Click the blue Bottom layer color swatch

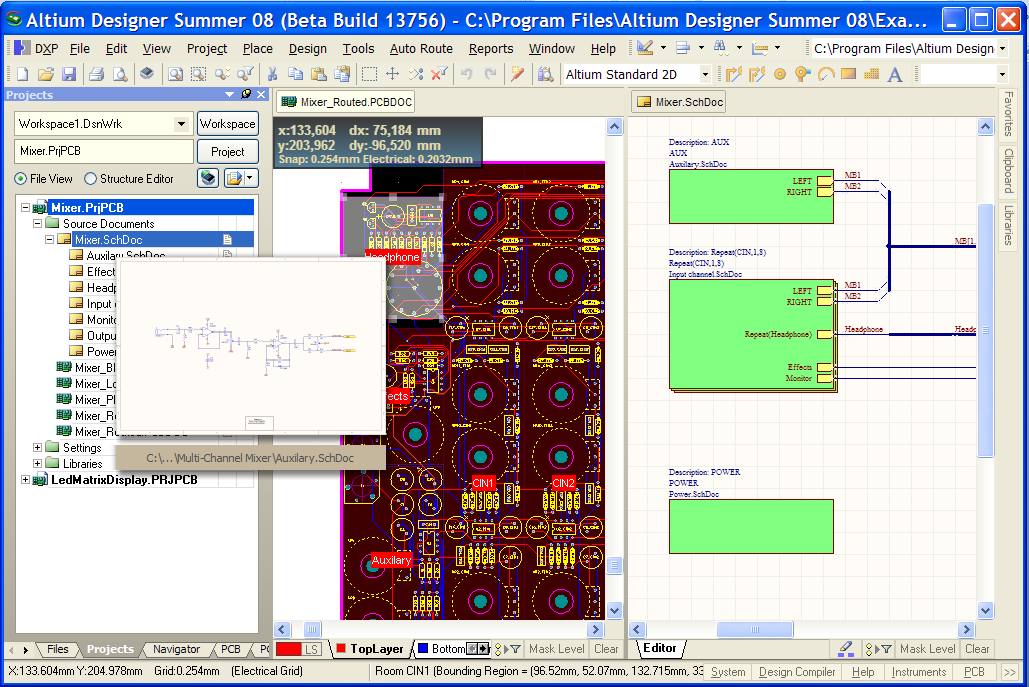click(423, 648)
